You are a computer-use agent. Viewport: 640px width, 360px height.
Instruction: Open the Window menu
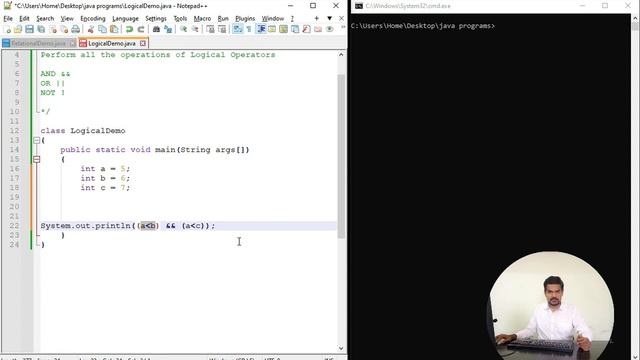coord(273,18)
